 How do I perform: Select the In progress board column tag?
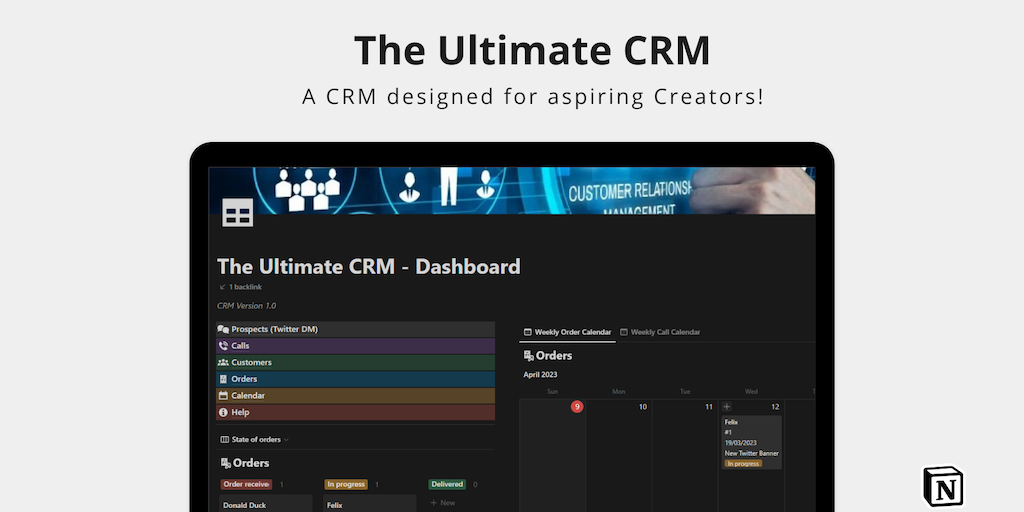click(345, 485)
